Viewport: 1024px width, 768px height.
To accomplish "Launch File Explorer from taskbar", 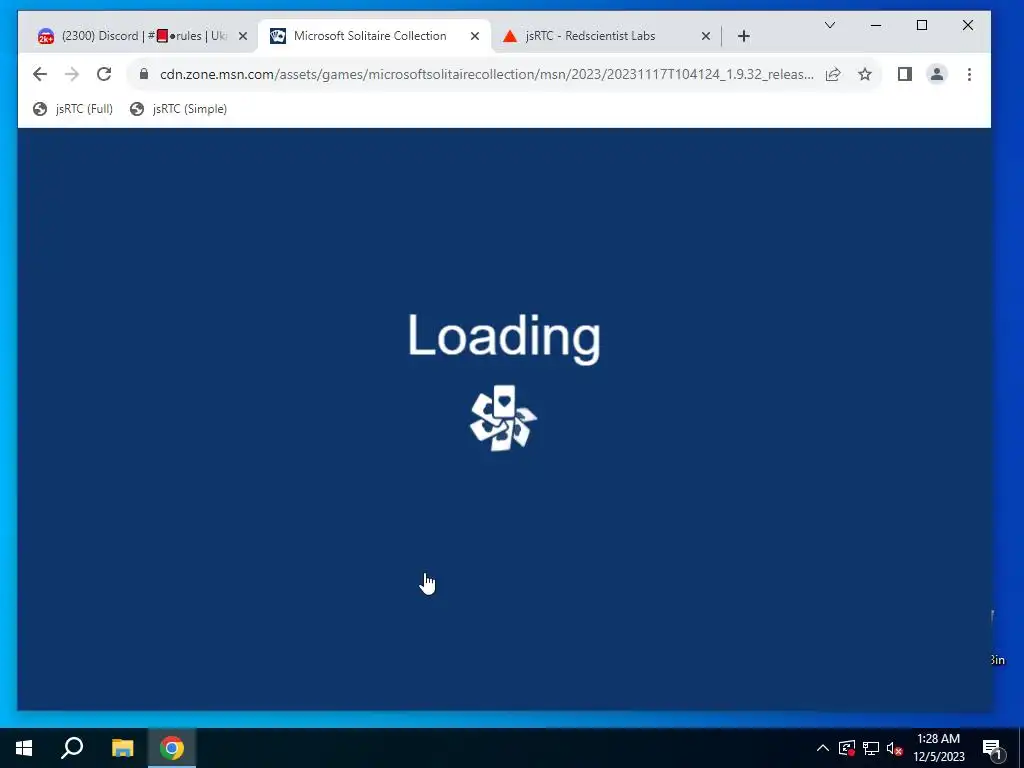I will point(122,748).
